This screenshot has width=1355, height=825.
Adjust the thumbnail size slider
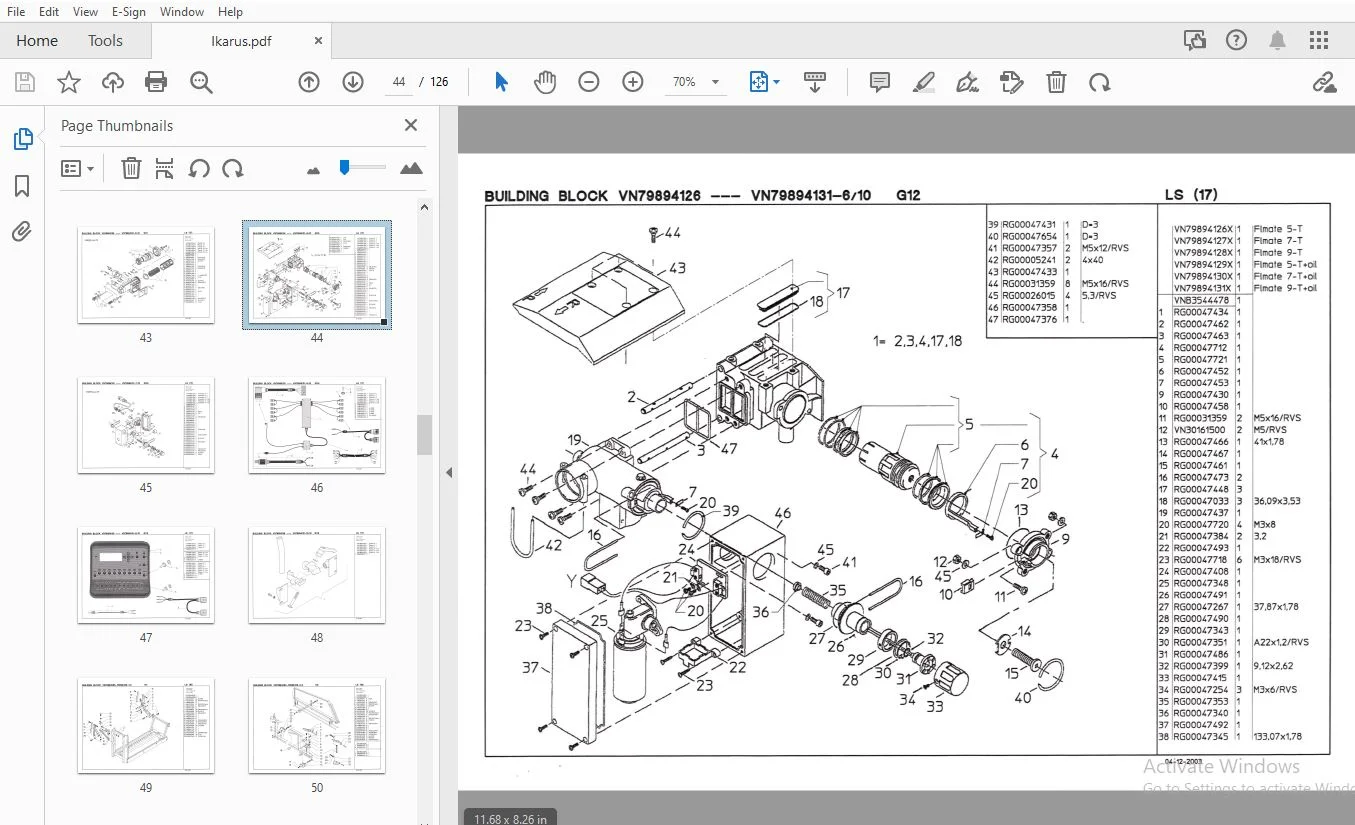pyautogui.click(x=344, y=167)
